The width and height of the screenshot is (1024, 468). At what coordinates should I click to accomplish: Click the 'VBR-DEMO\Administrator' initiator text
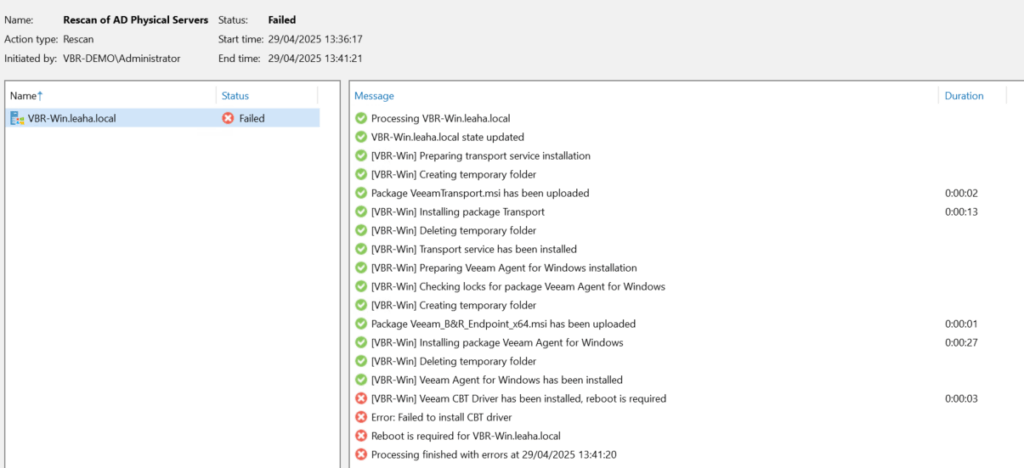[x=121, y=59]
